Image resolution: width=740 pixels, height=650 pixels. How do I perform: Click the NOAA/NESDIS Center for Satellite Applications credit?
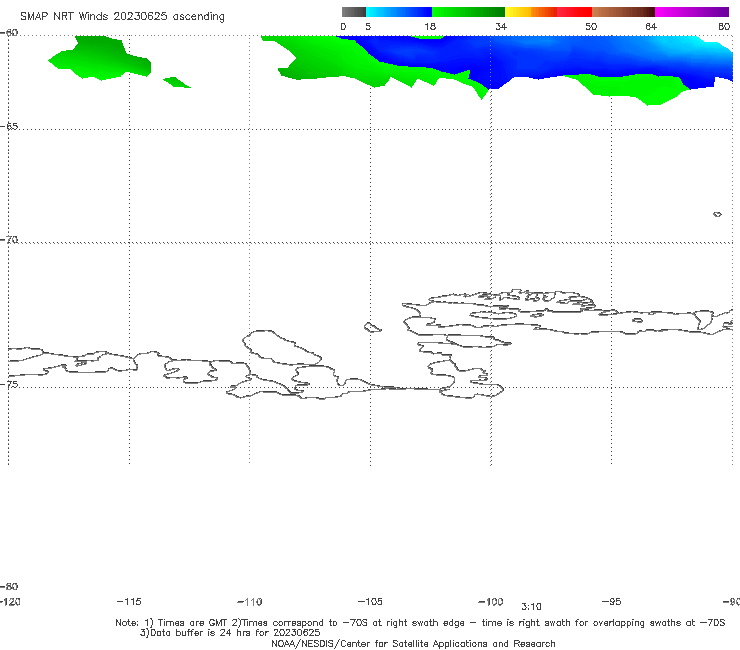413,643
